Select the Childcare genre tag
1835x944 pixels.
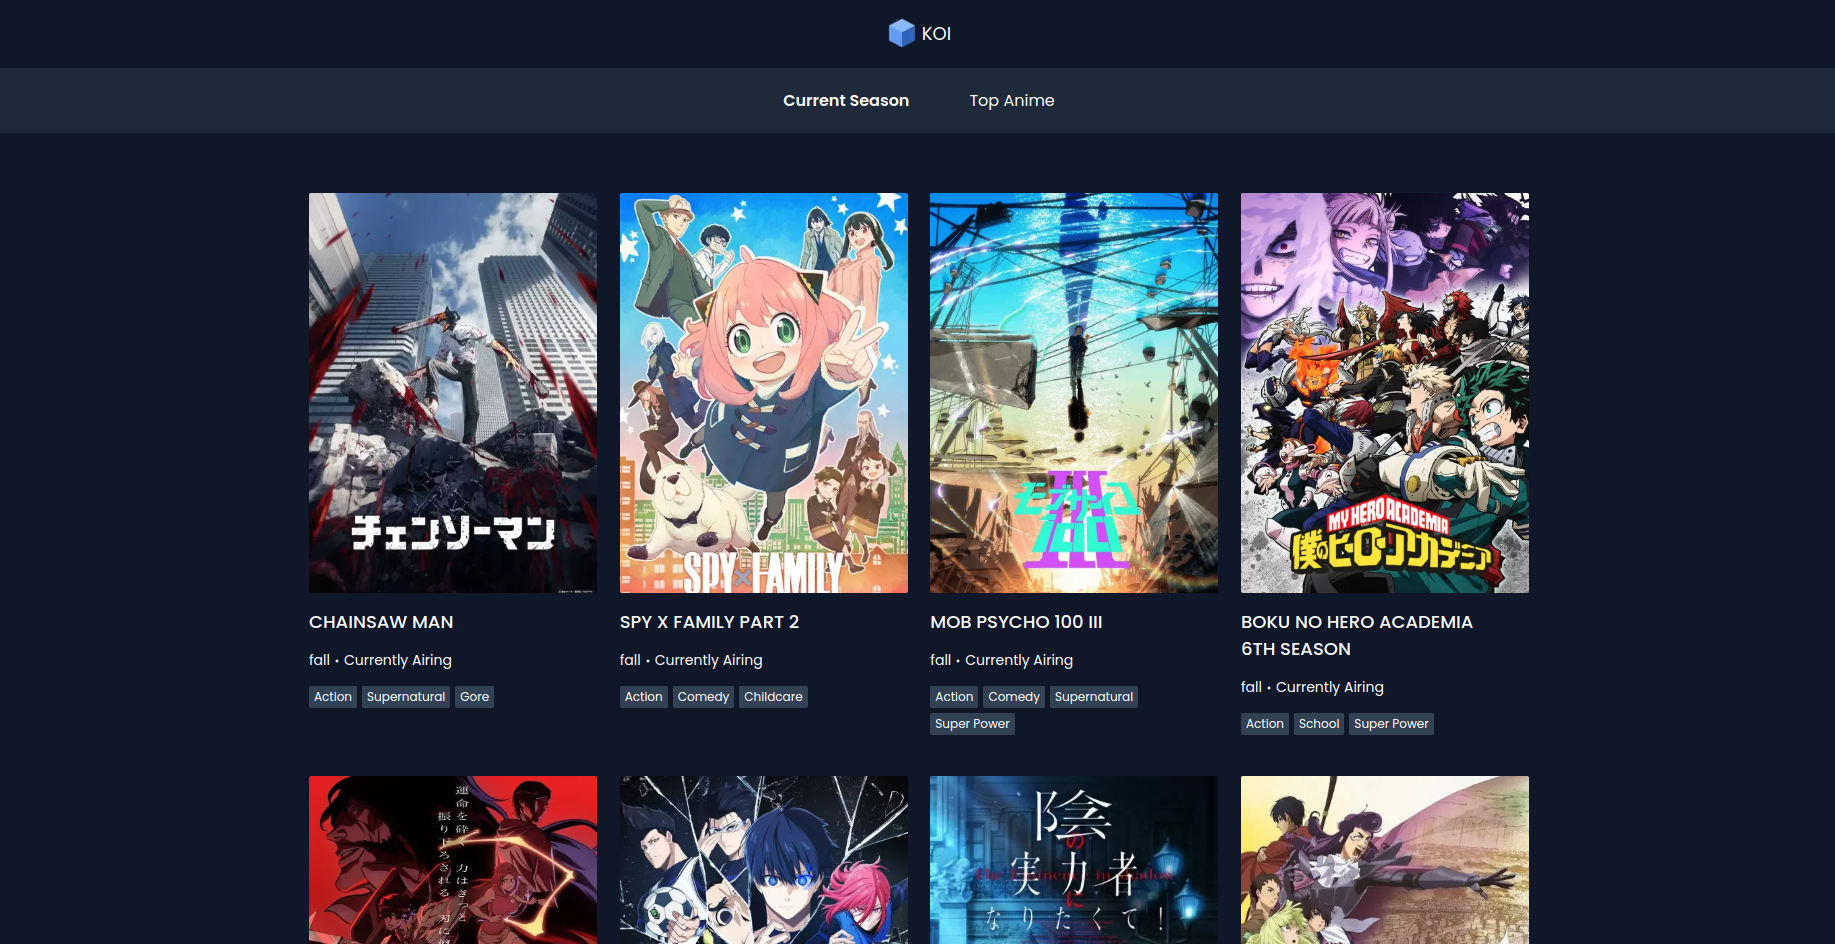773,697
